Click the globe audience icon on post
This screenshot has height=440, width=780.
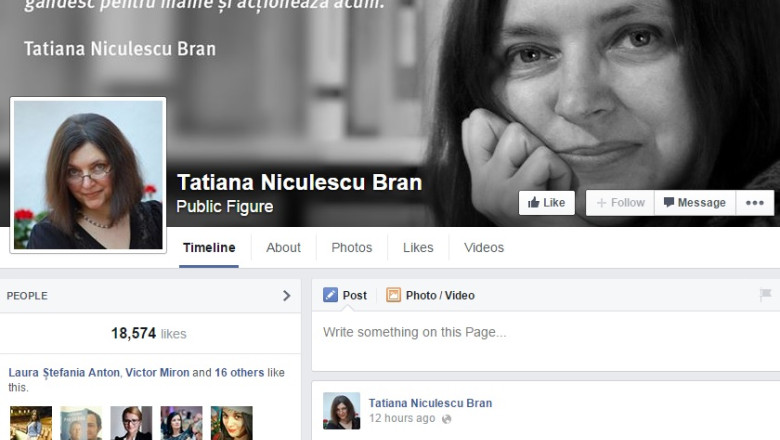tap(446, 419)
